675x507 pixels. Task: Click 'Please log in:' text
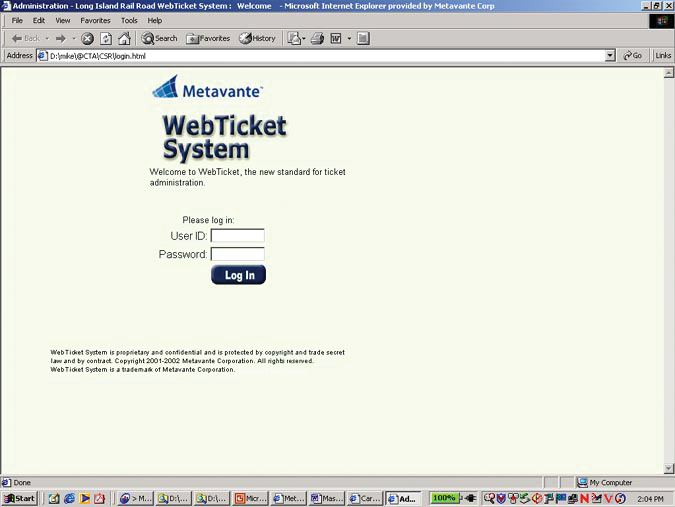tap(208, 220)
